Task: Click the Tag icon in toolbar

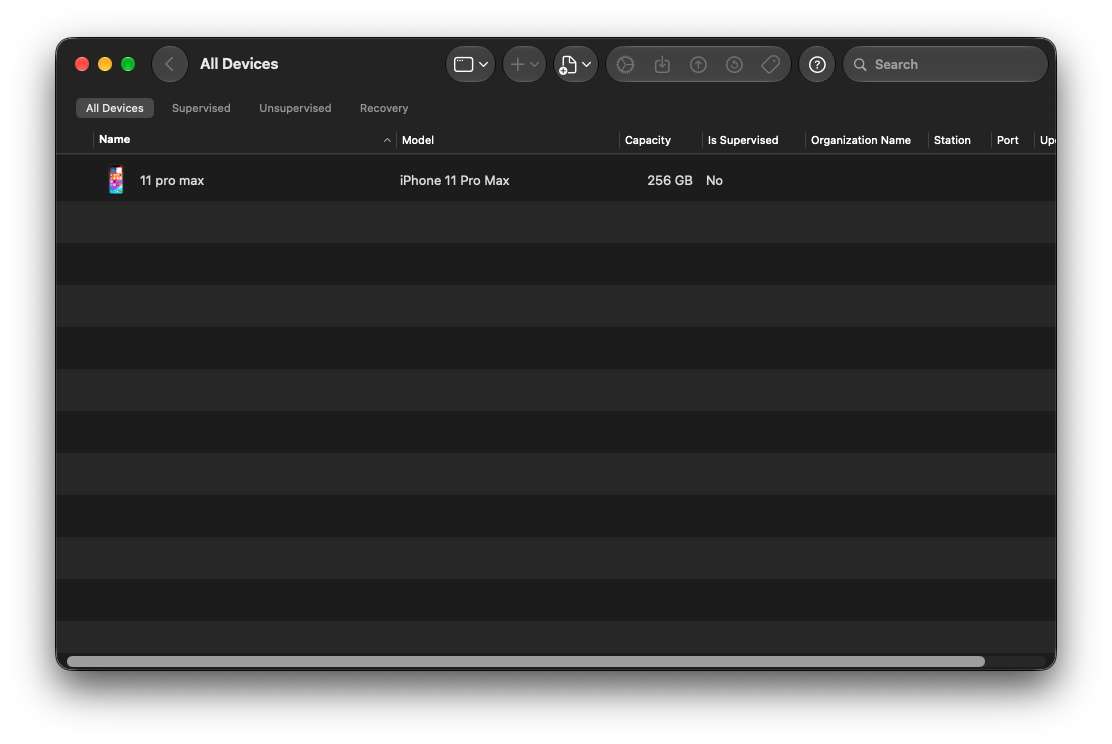Action: 771,65
